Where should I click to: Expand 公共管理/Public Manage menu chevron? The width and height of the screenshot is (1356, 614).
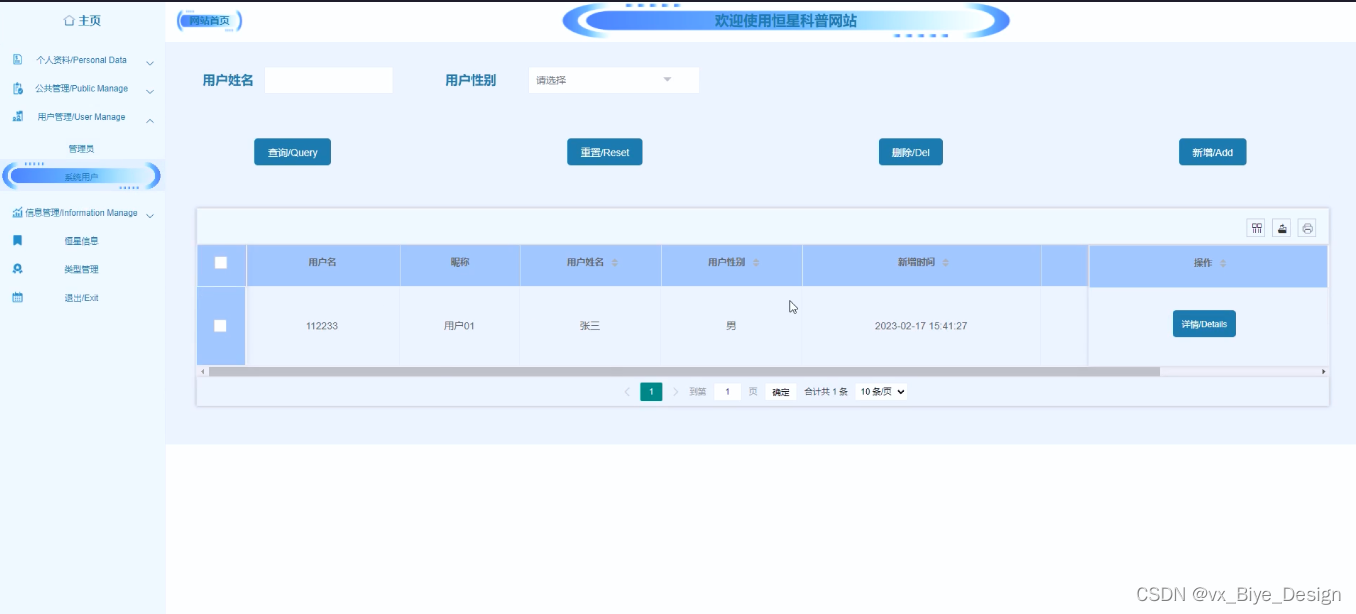[x=150, y=91]
